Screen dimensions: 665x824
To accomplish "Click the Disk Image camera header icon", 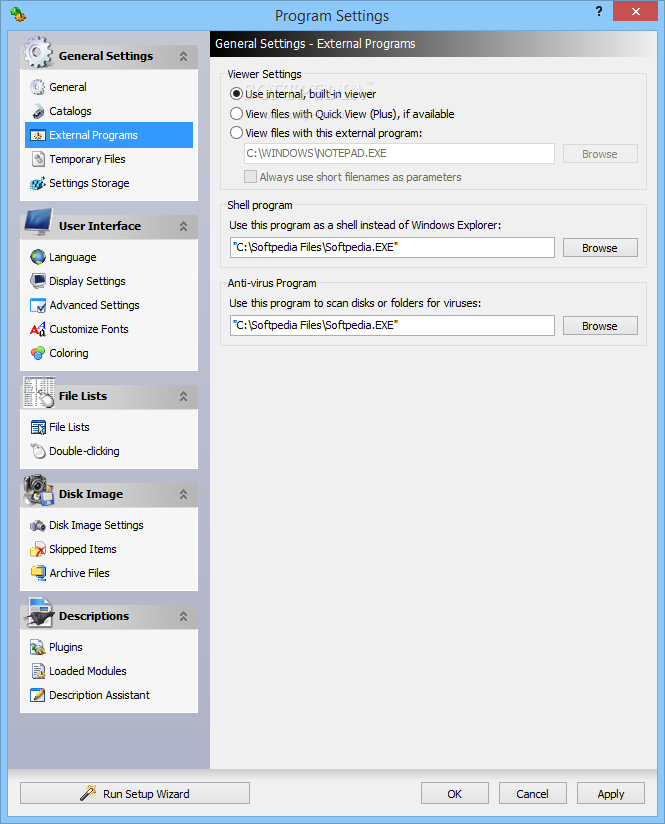I will click(x=38, y=490).
